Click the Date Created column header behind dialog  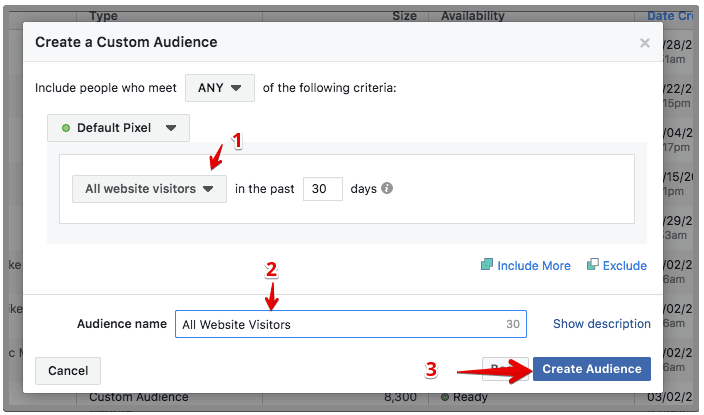click(x=670, y=16)
